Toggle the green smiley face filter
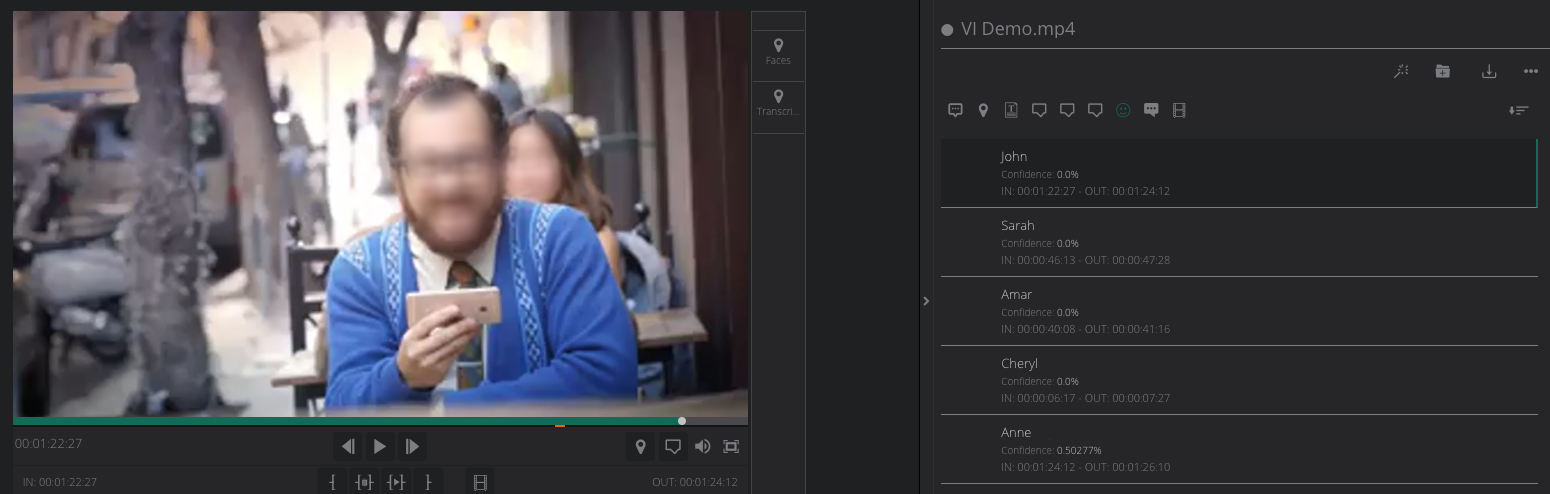1550x494 pixels. point(1123,110)
